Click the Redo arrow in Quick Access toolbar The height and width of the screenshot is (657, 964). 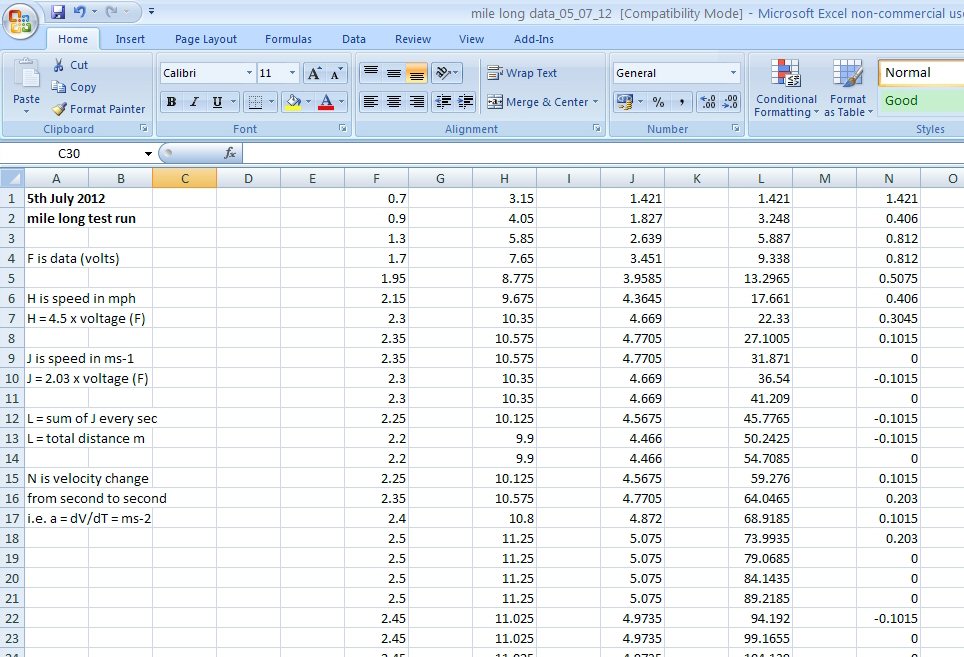coord(112,12)
